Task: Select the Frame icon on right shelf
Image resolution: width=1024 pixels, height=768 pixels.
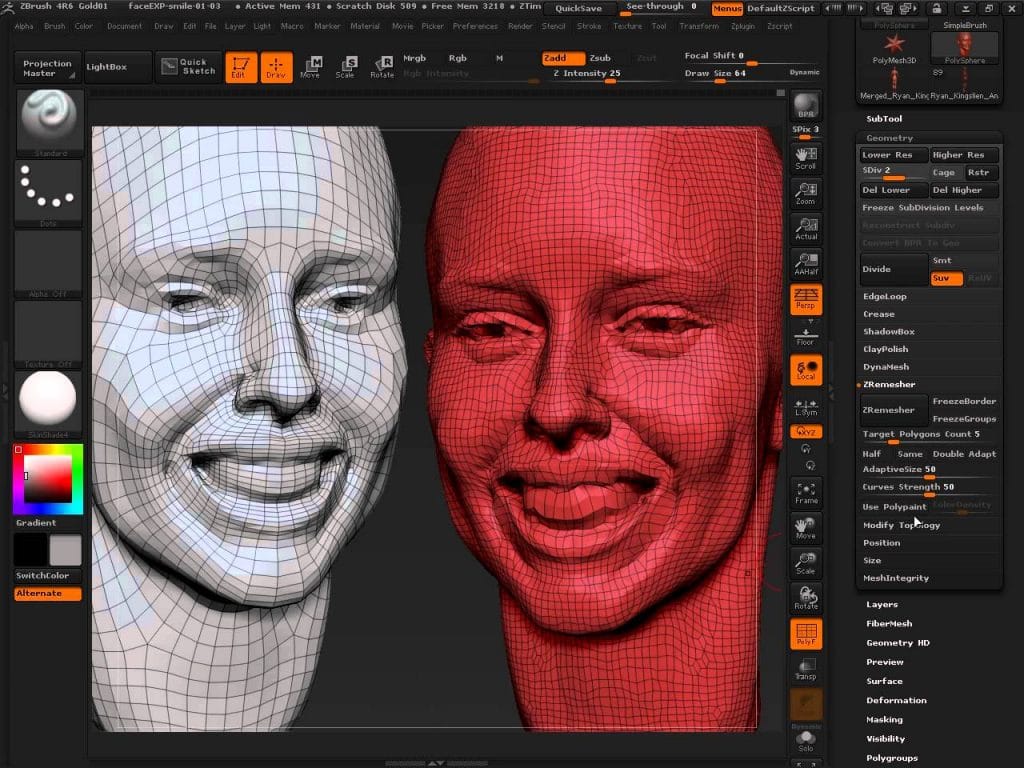Action: pos(806,490)
